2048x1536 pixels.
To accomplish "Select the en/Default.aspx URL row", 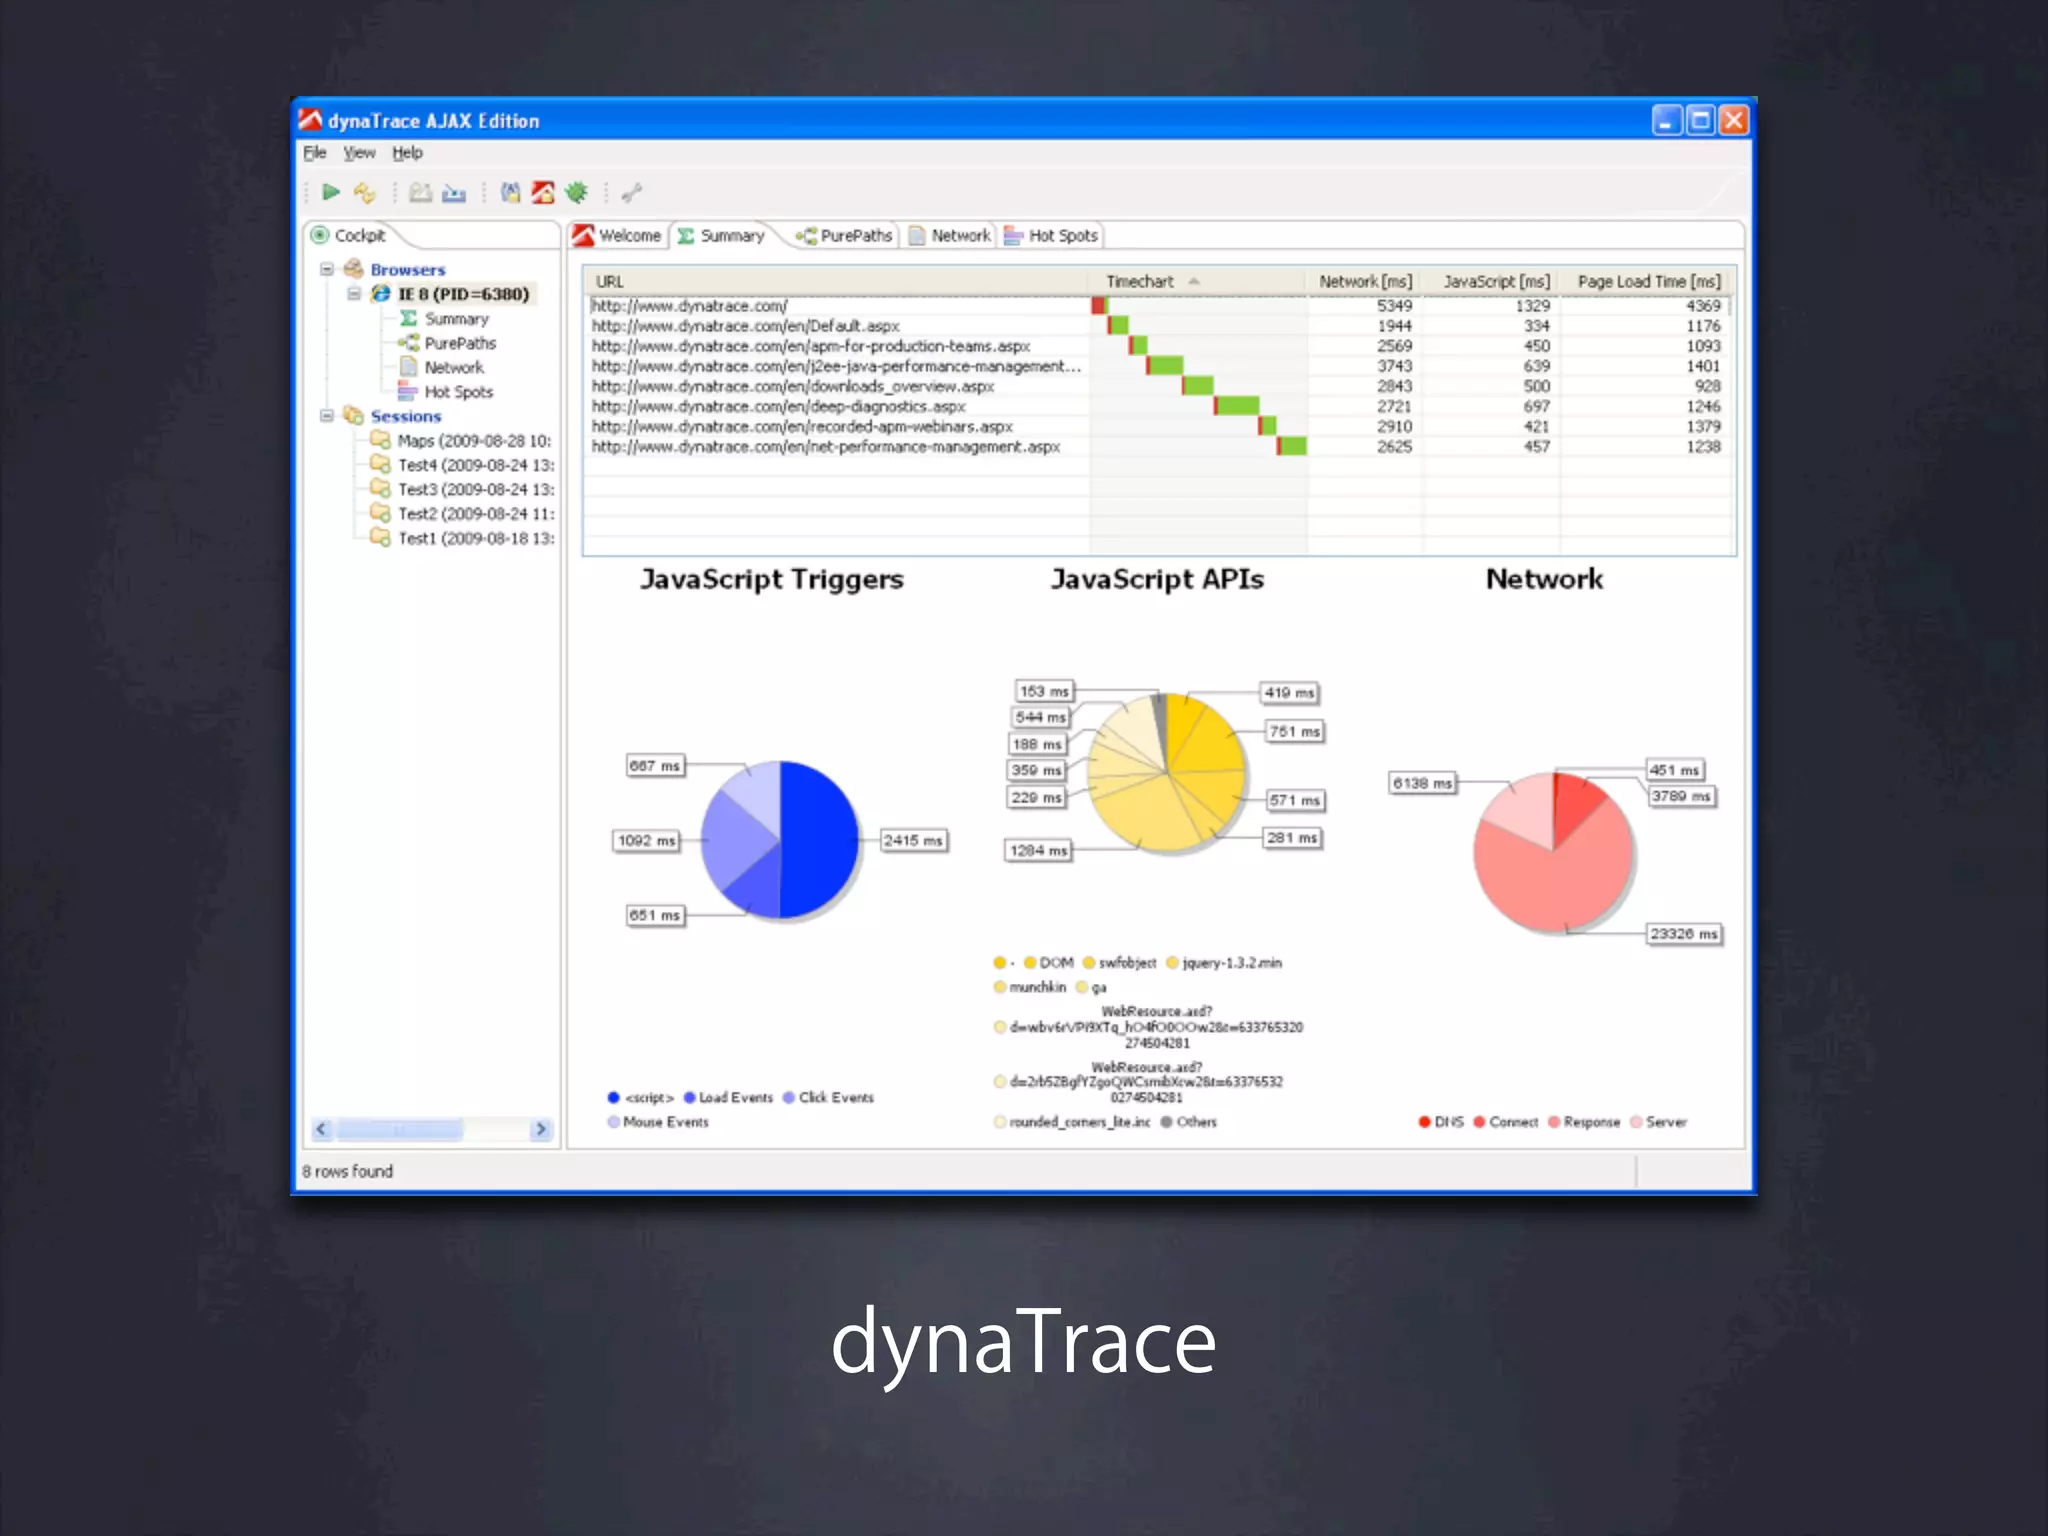I will 1158,326.
